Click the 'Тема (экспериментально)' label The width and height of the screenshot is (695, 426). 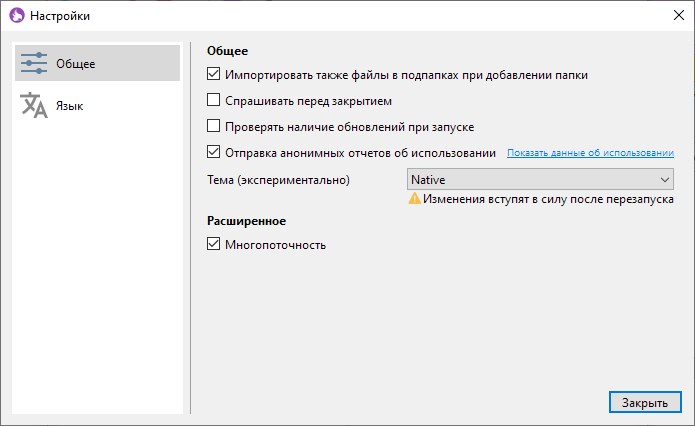point(278,180)
